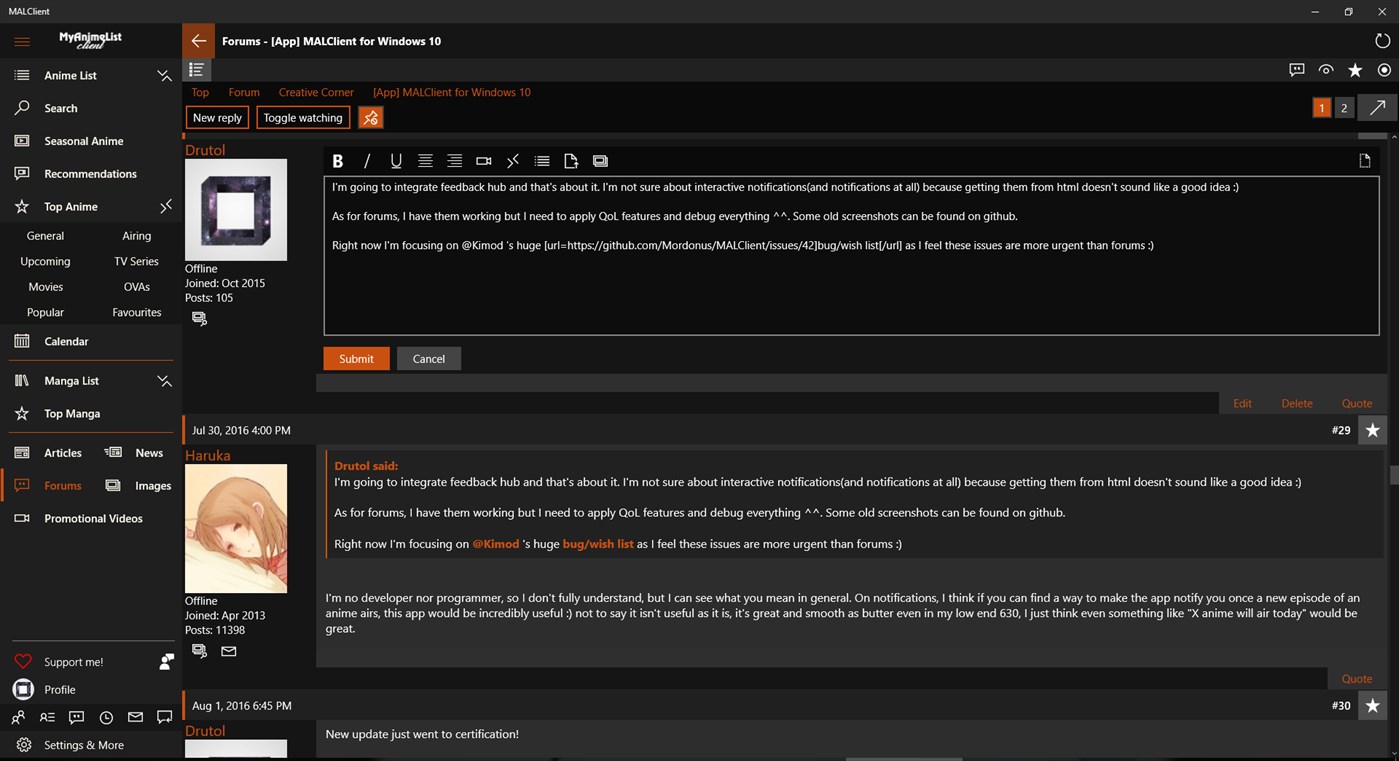Open the comments icon in the top bar
The height and width of the screenshot is (761, 1399).
tap(1296, 69)
